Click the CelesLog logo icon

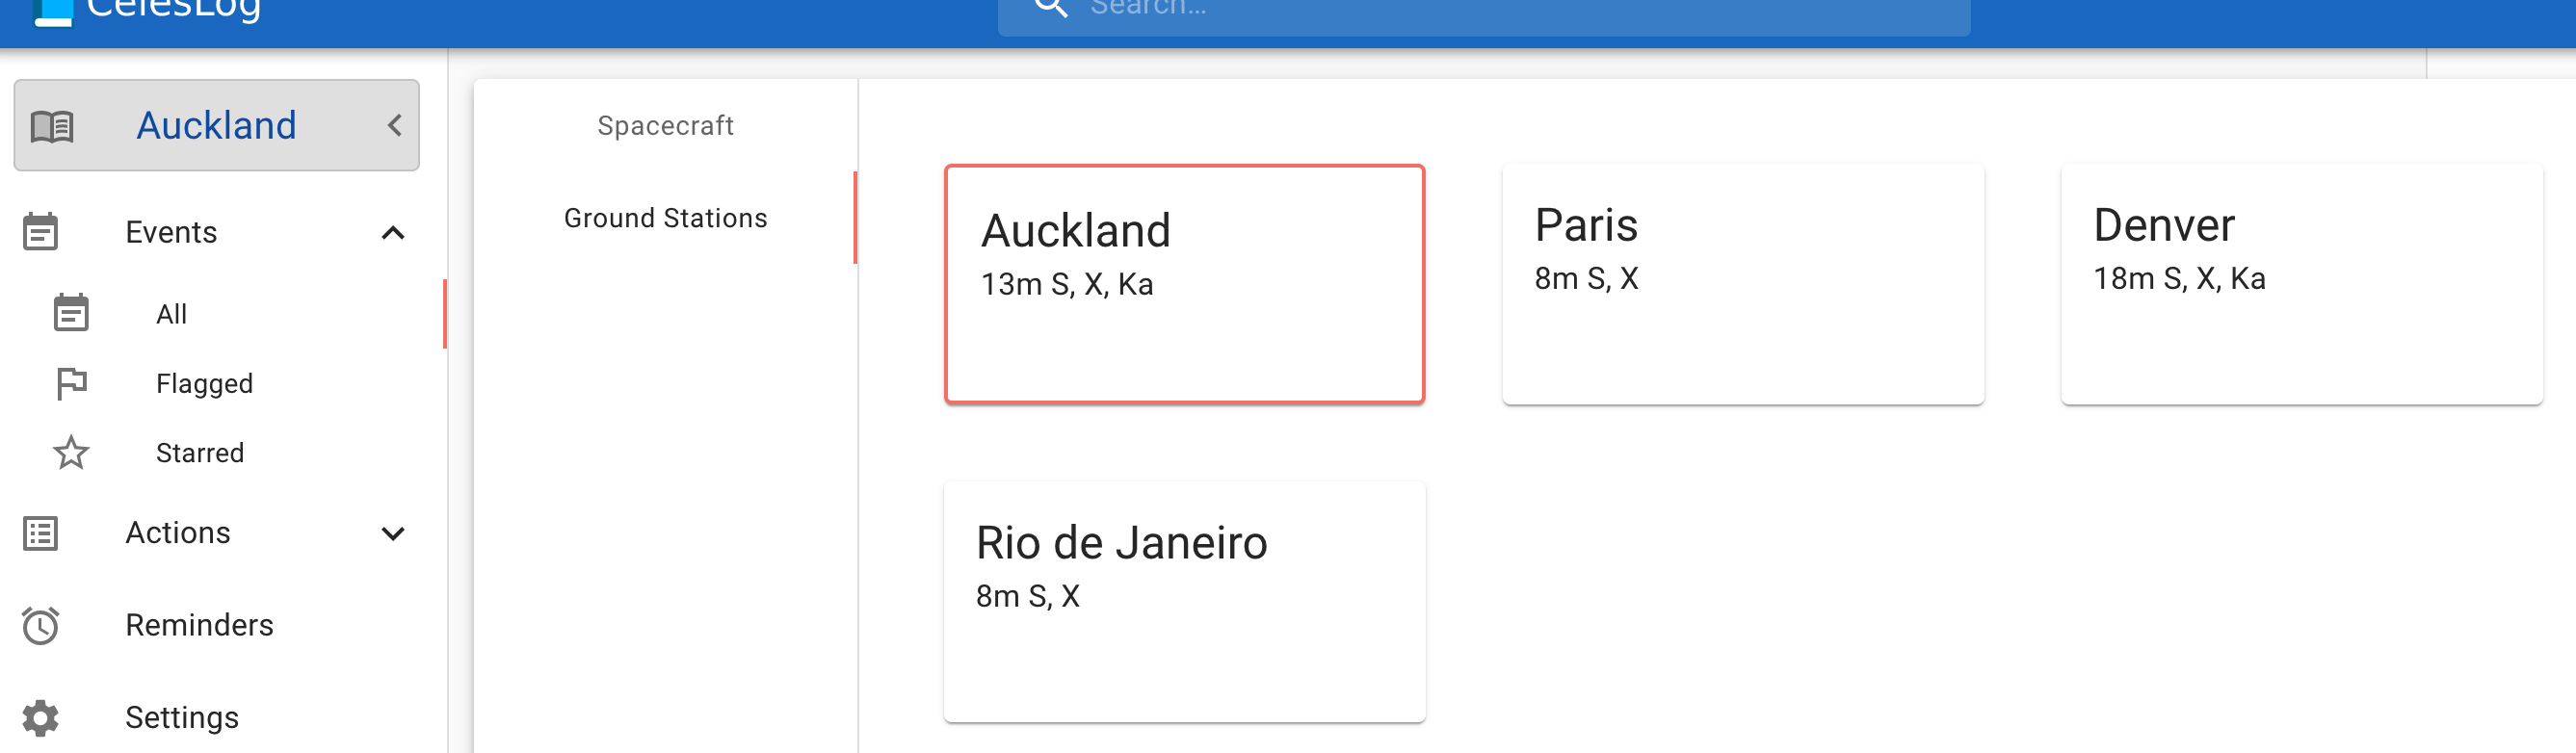52,12
